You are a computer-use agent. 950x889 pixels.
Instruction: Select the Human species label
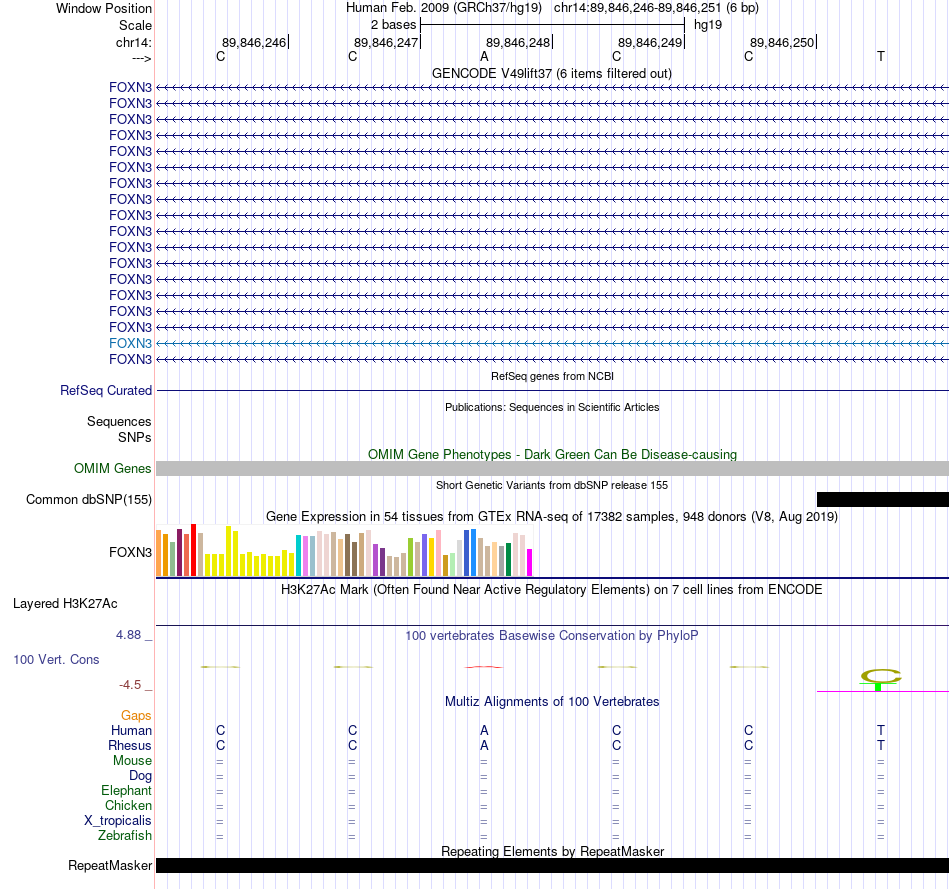click(131, 731)
